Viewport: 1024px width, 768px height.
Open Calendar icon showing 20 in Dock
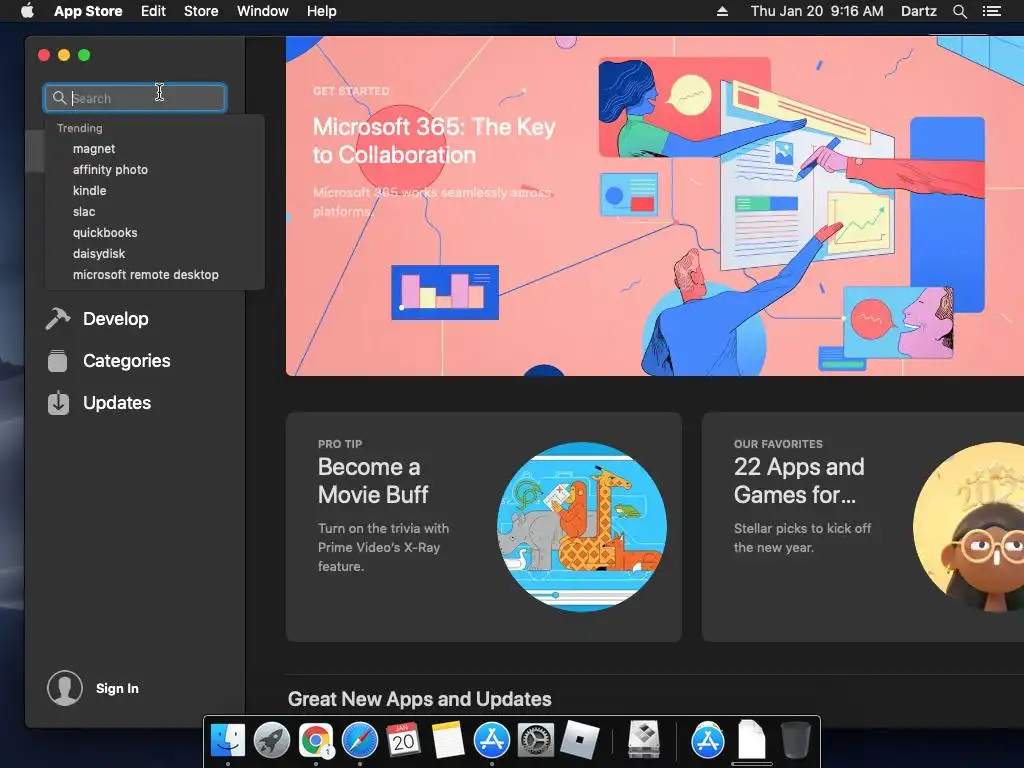tap(404, 740)
